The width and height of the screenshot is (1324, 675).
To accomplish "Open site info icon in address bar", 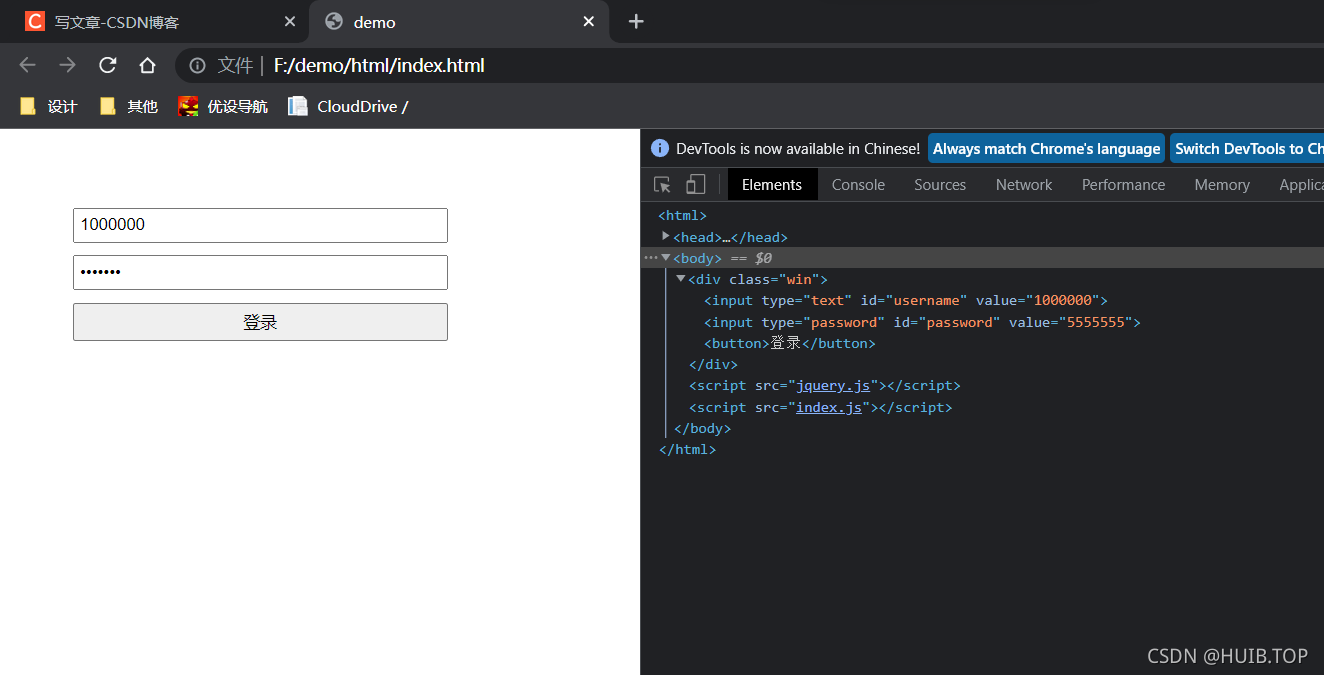I will point(198,65).
